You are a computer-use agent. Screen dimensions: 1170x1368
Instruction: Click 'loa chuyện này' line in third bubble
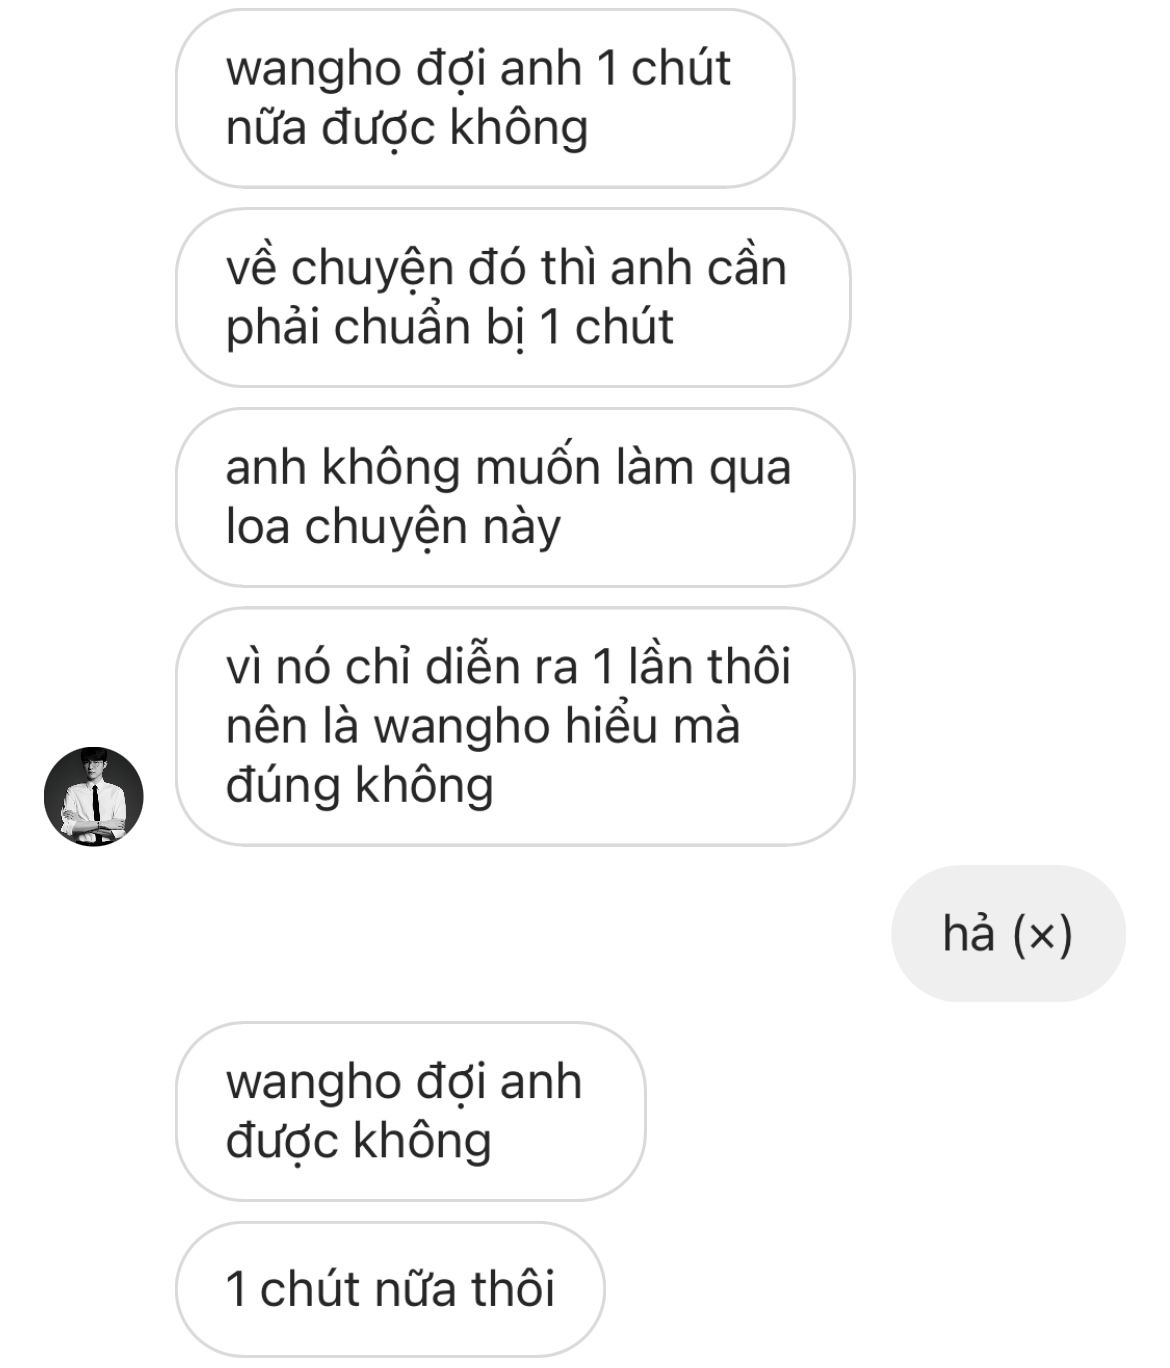coord(393,528)
